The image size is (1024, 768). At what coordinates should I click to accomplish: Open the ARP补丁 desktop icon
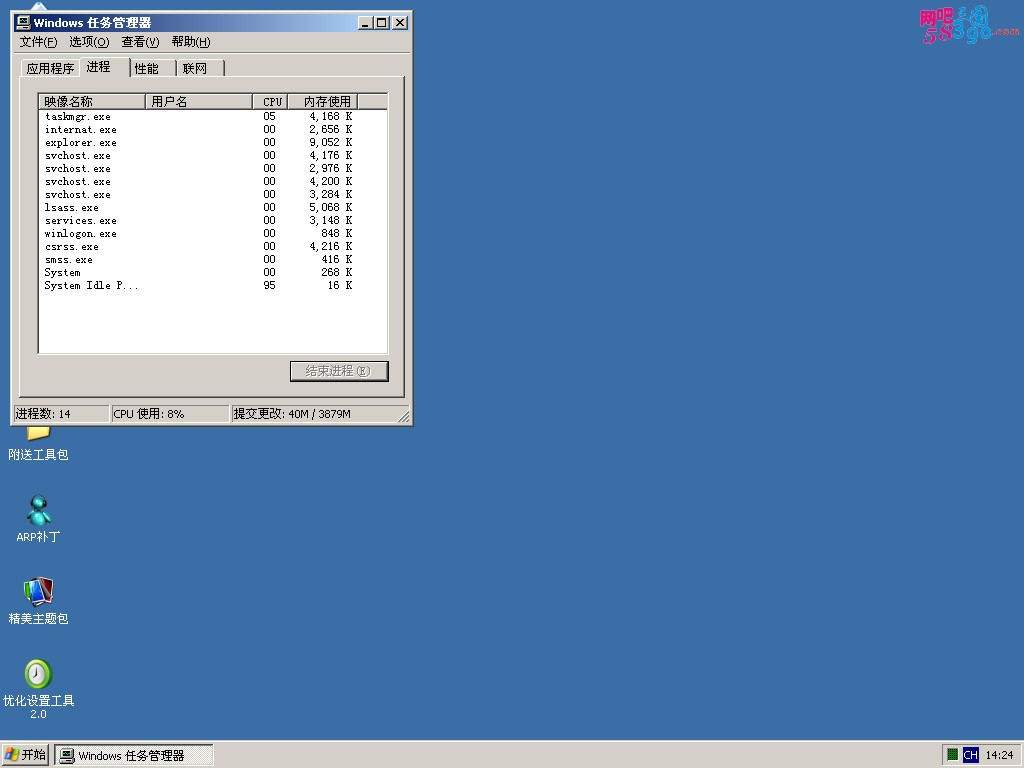[x=38, y=511]
